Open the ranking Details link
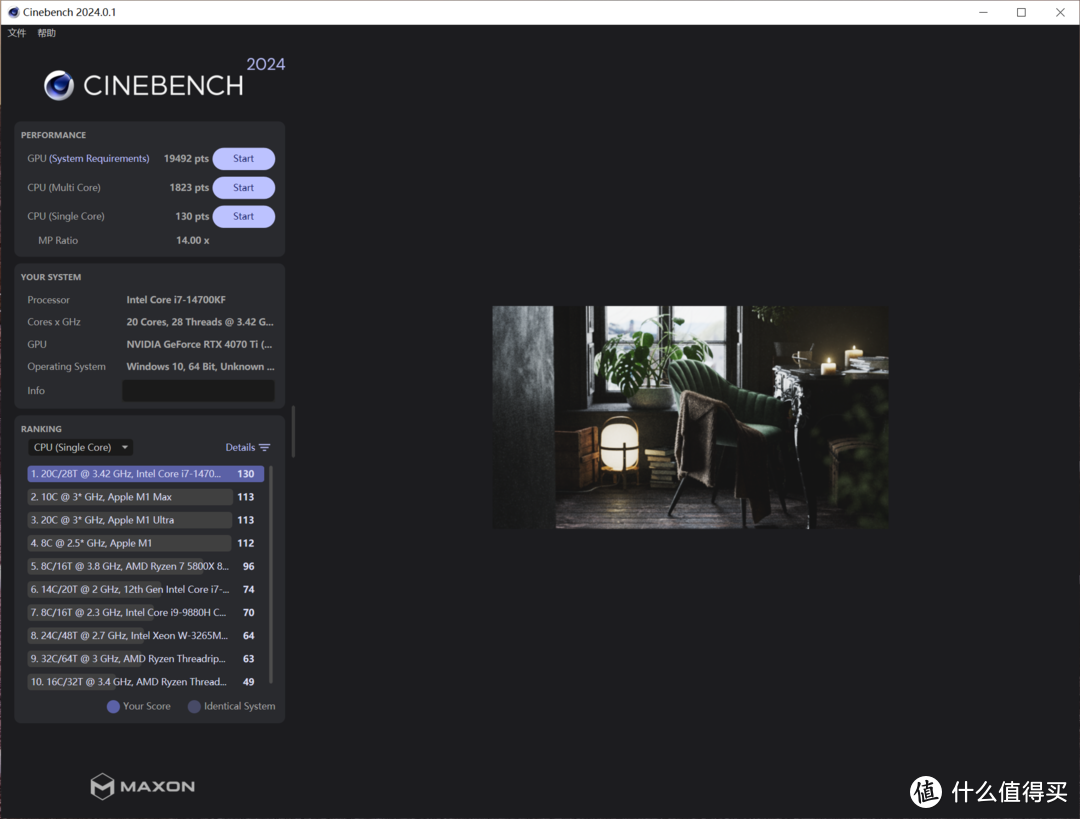This screenshot has width=1080, height=819. (240, 448)
